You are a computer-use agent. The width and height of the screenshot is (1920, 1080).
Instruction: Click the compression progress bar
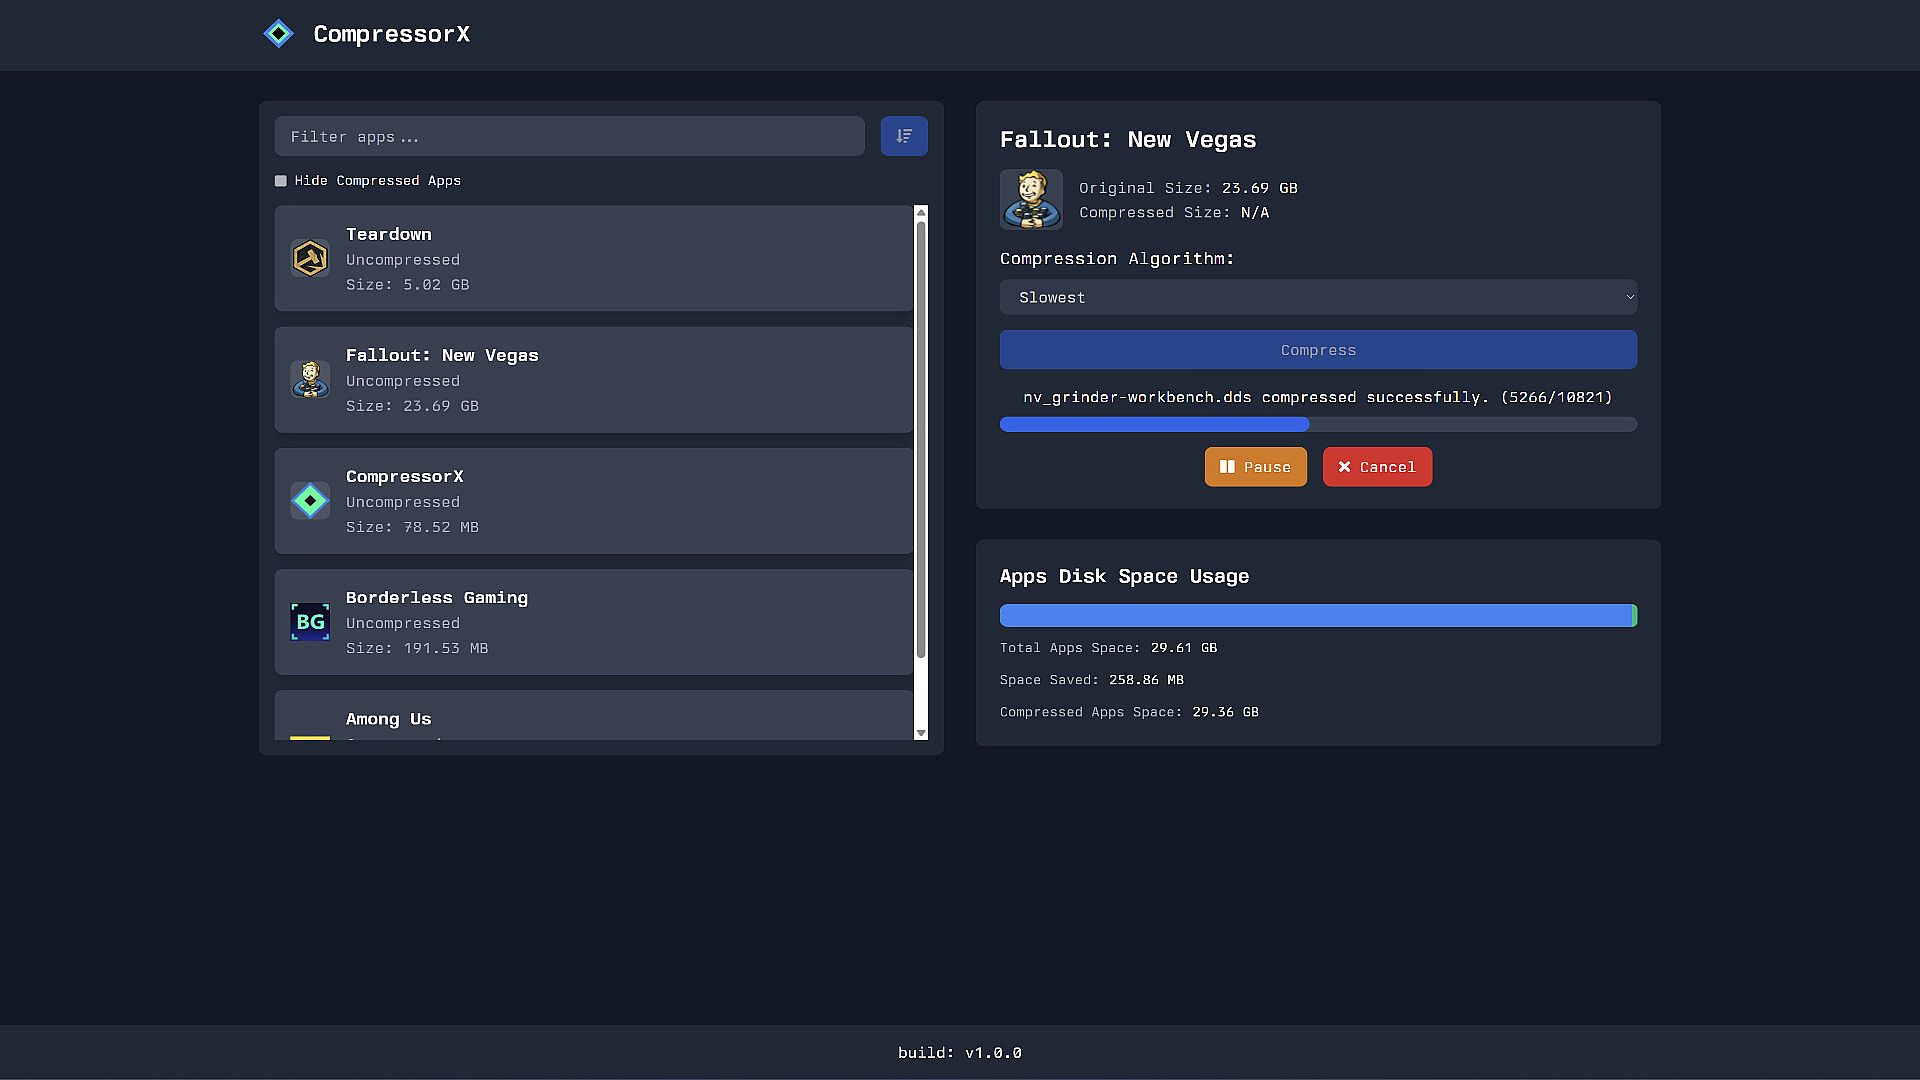tap(1318, 425)
